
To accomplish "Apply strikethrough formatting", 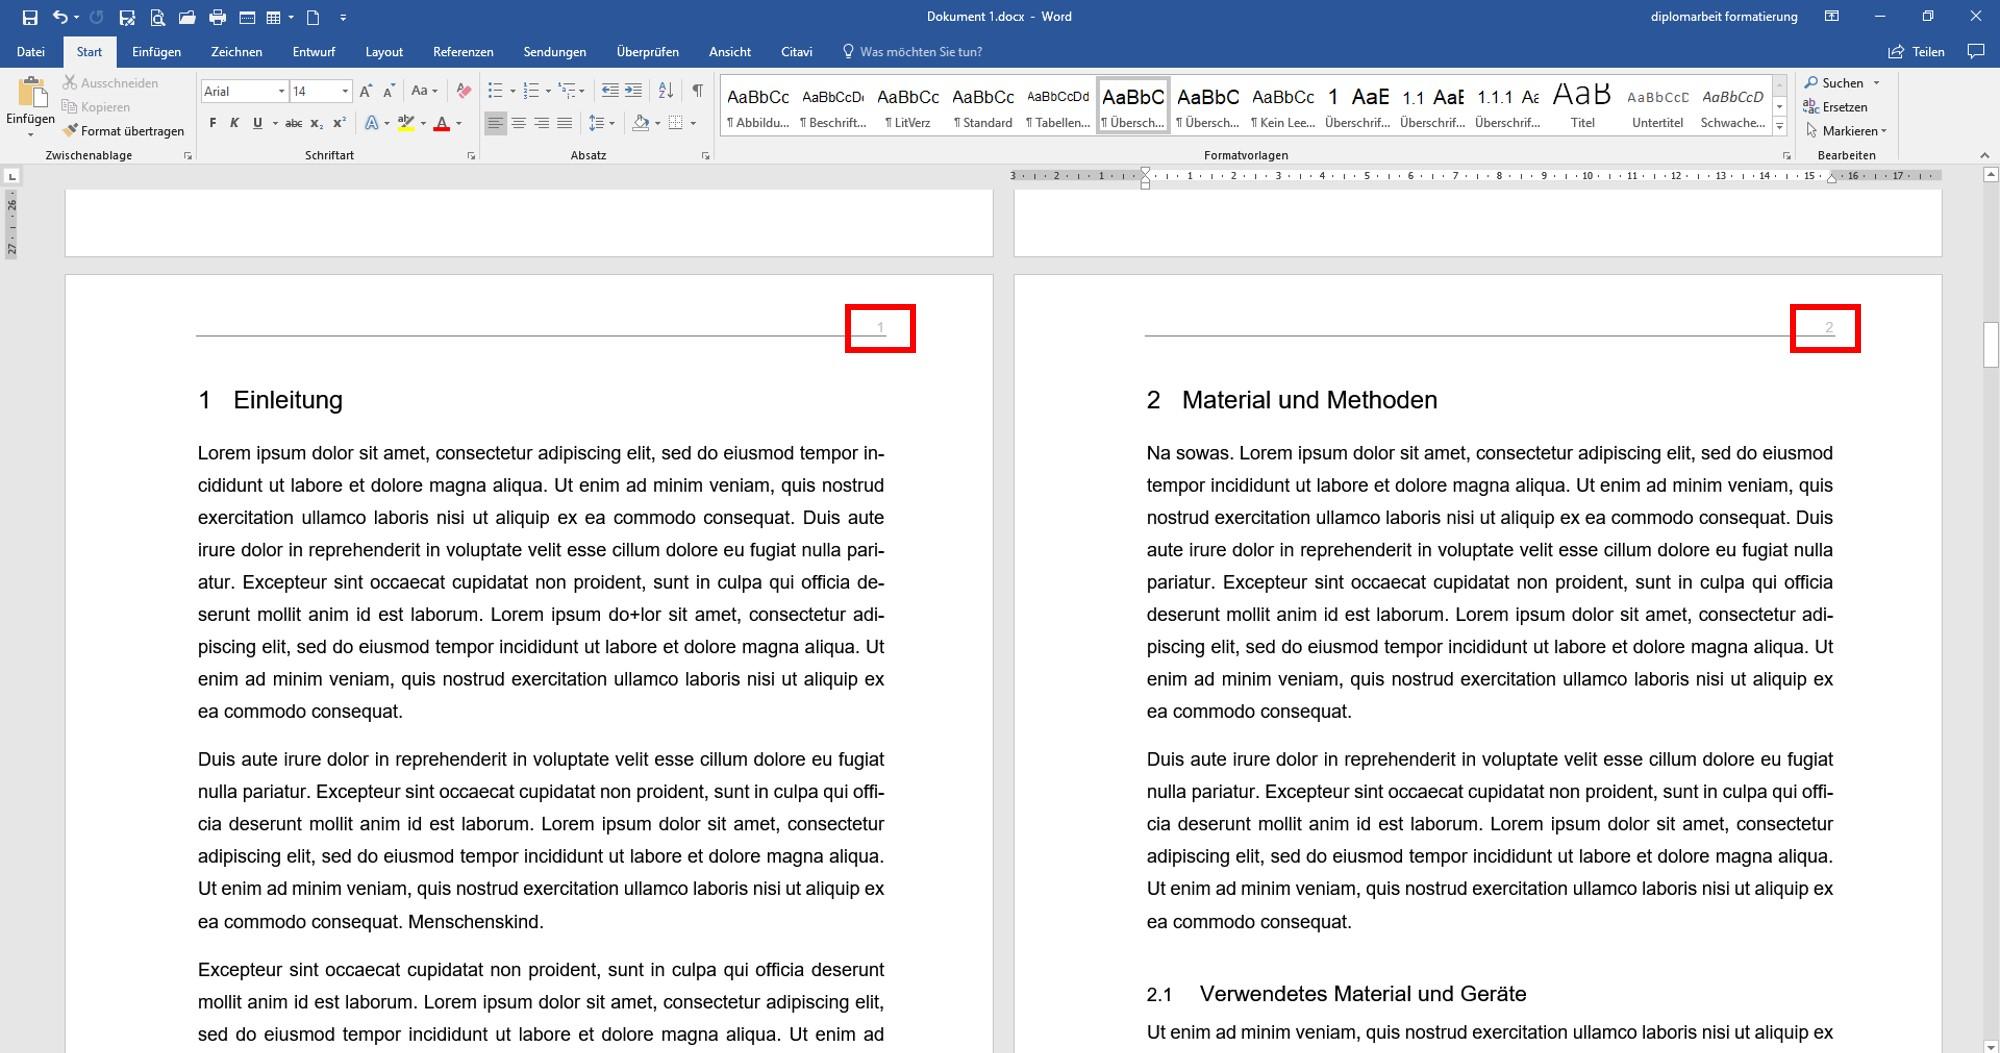I will tap(293, 123).
